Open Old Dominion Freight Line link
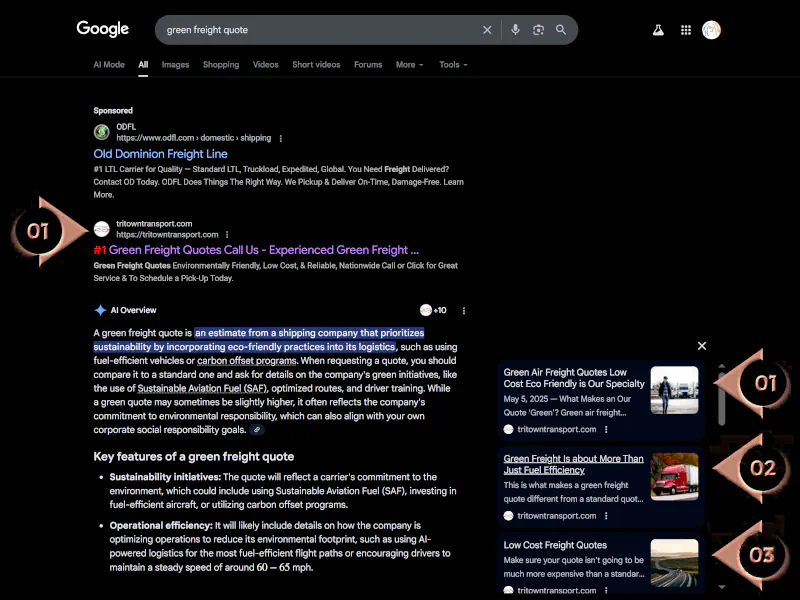The height and width of the screenshot is (600, 800). pyautogui.click(x=160, y=154)
